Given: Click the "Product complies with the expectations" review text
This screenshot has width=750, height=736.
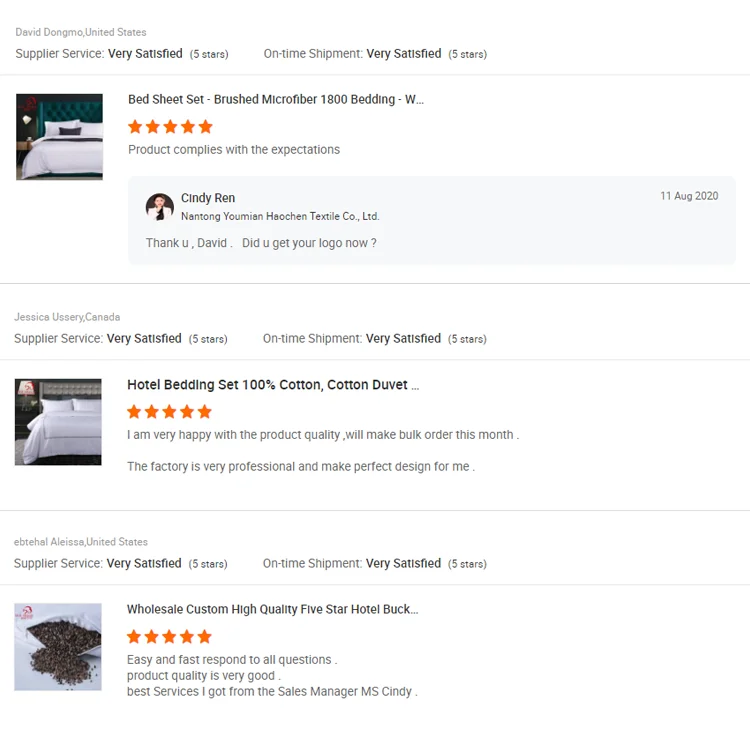Looking at the screenshot, I should [234, 150].
